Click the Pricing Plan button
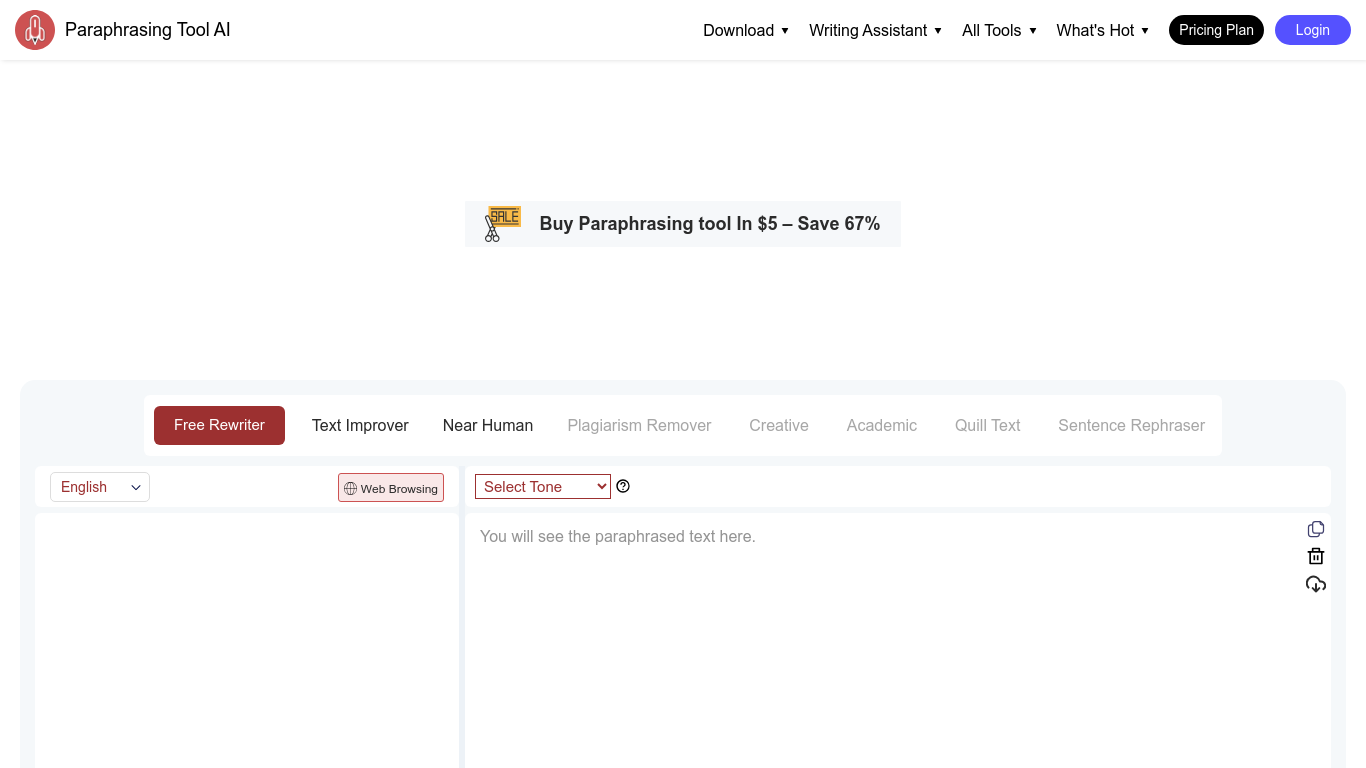This screenshot has width=1366, height=768. click(x=1216, y=30)
